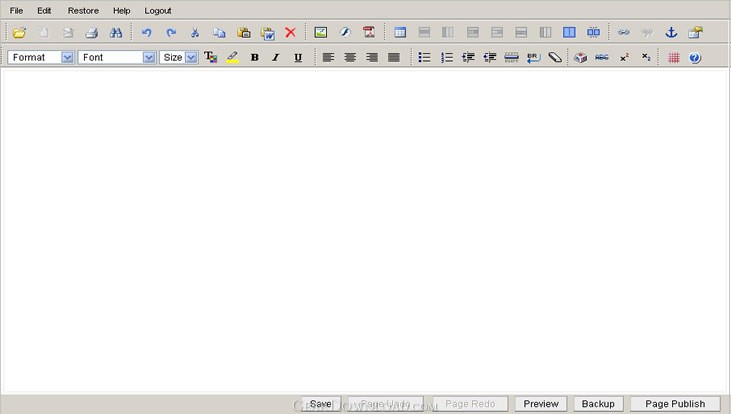Click the binoculars find icon

115,33
